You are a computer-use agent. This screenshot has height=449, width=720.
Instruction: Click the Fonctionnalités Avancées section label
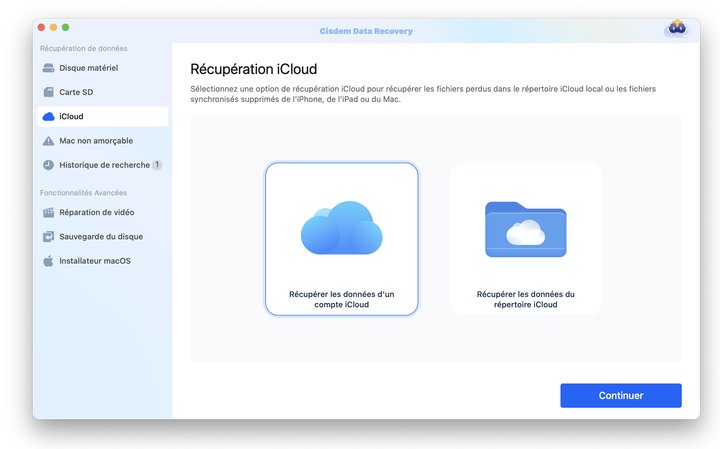(83, 193)
